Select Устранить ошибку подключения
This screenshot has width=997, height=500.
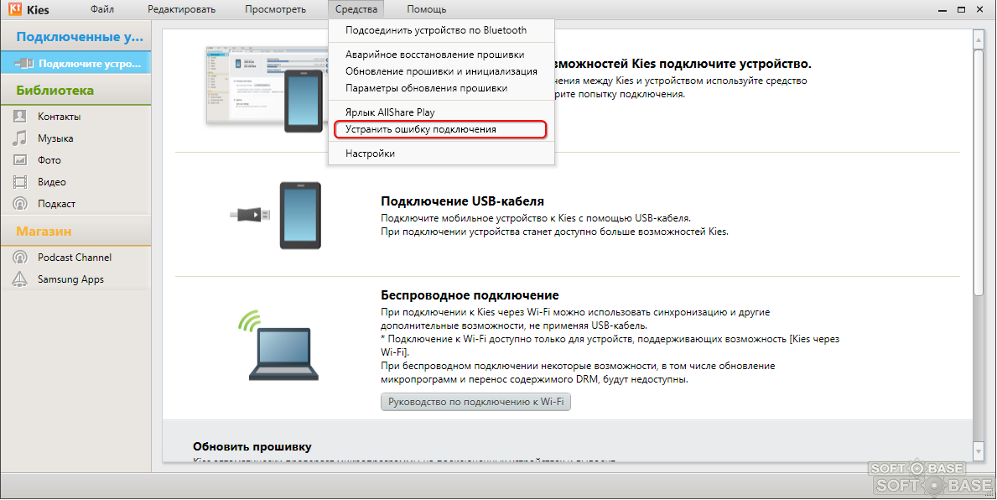[x=441, y=129]
